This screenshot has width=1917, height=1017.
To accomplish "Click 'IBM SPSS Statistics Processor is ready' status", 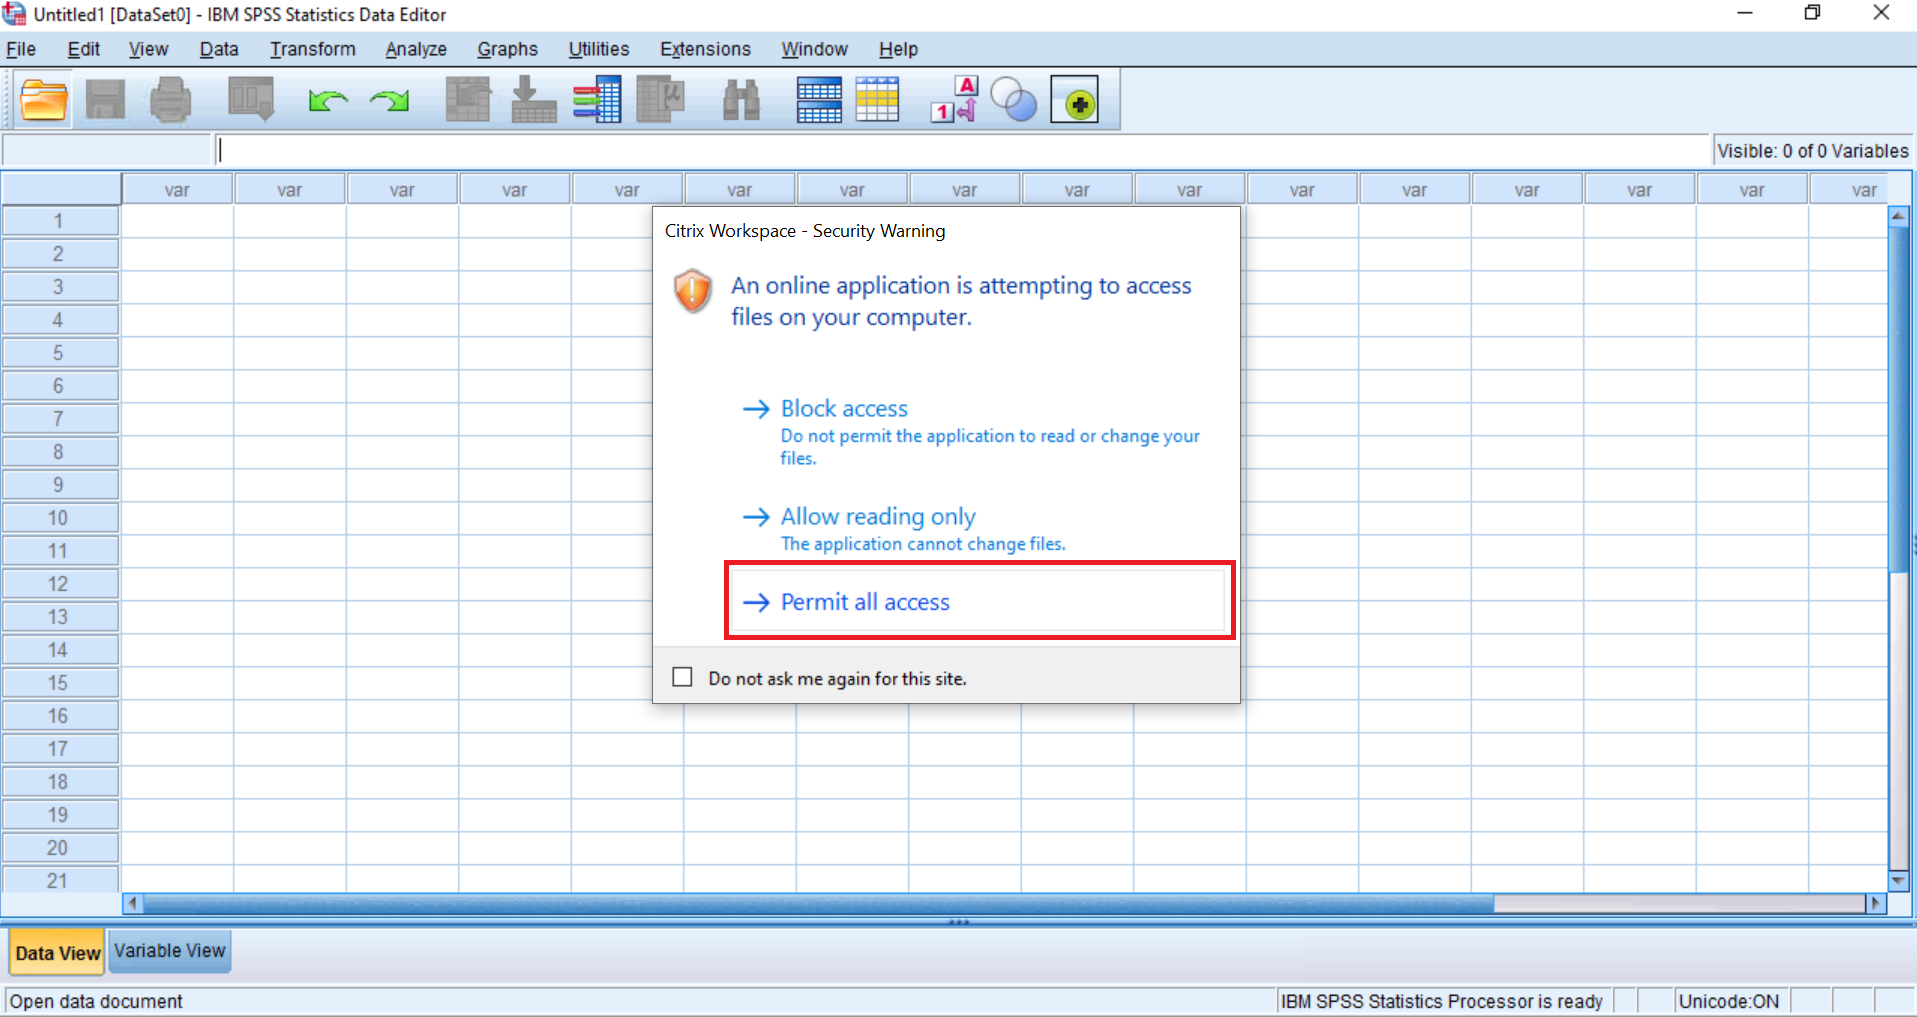I will tap(1442, 1001).
